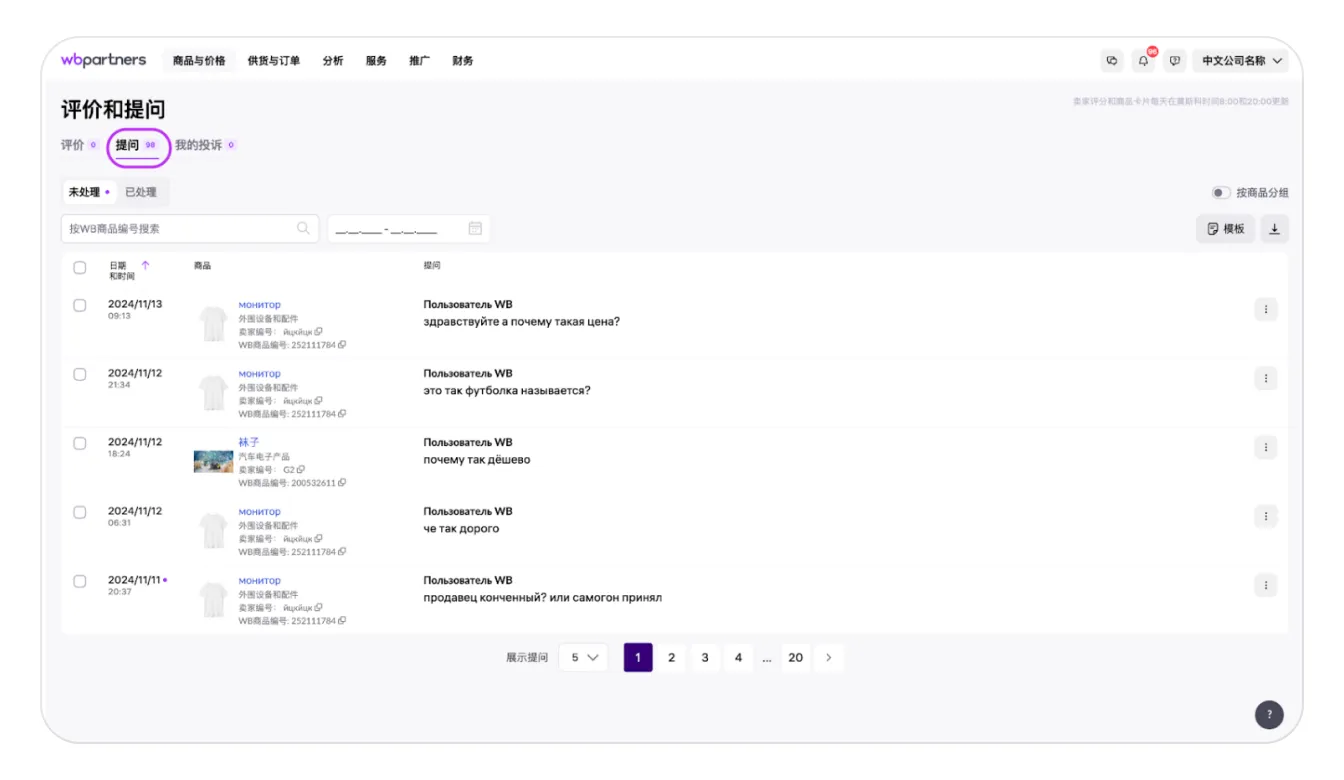
Task: Click the wbpartners logo
Action: 103,60
